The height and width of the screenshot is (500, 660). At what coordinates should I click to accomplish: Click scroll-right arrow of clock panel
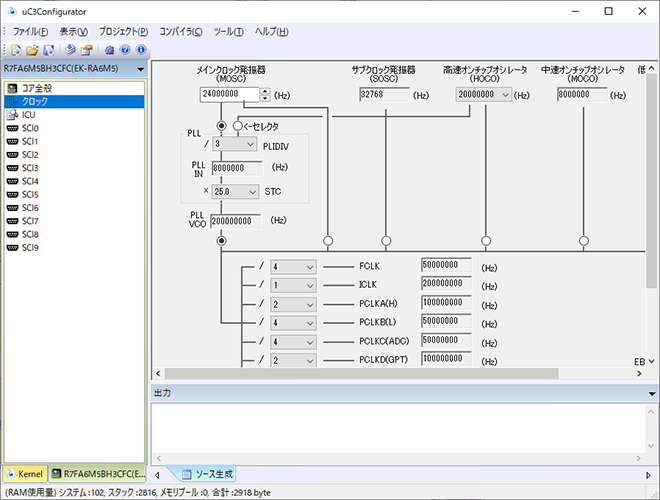pyautogui.click(x=639, y=373)
